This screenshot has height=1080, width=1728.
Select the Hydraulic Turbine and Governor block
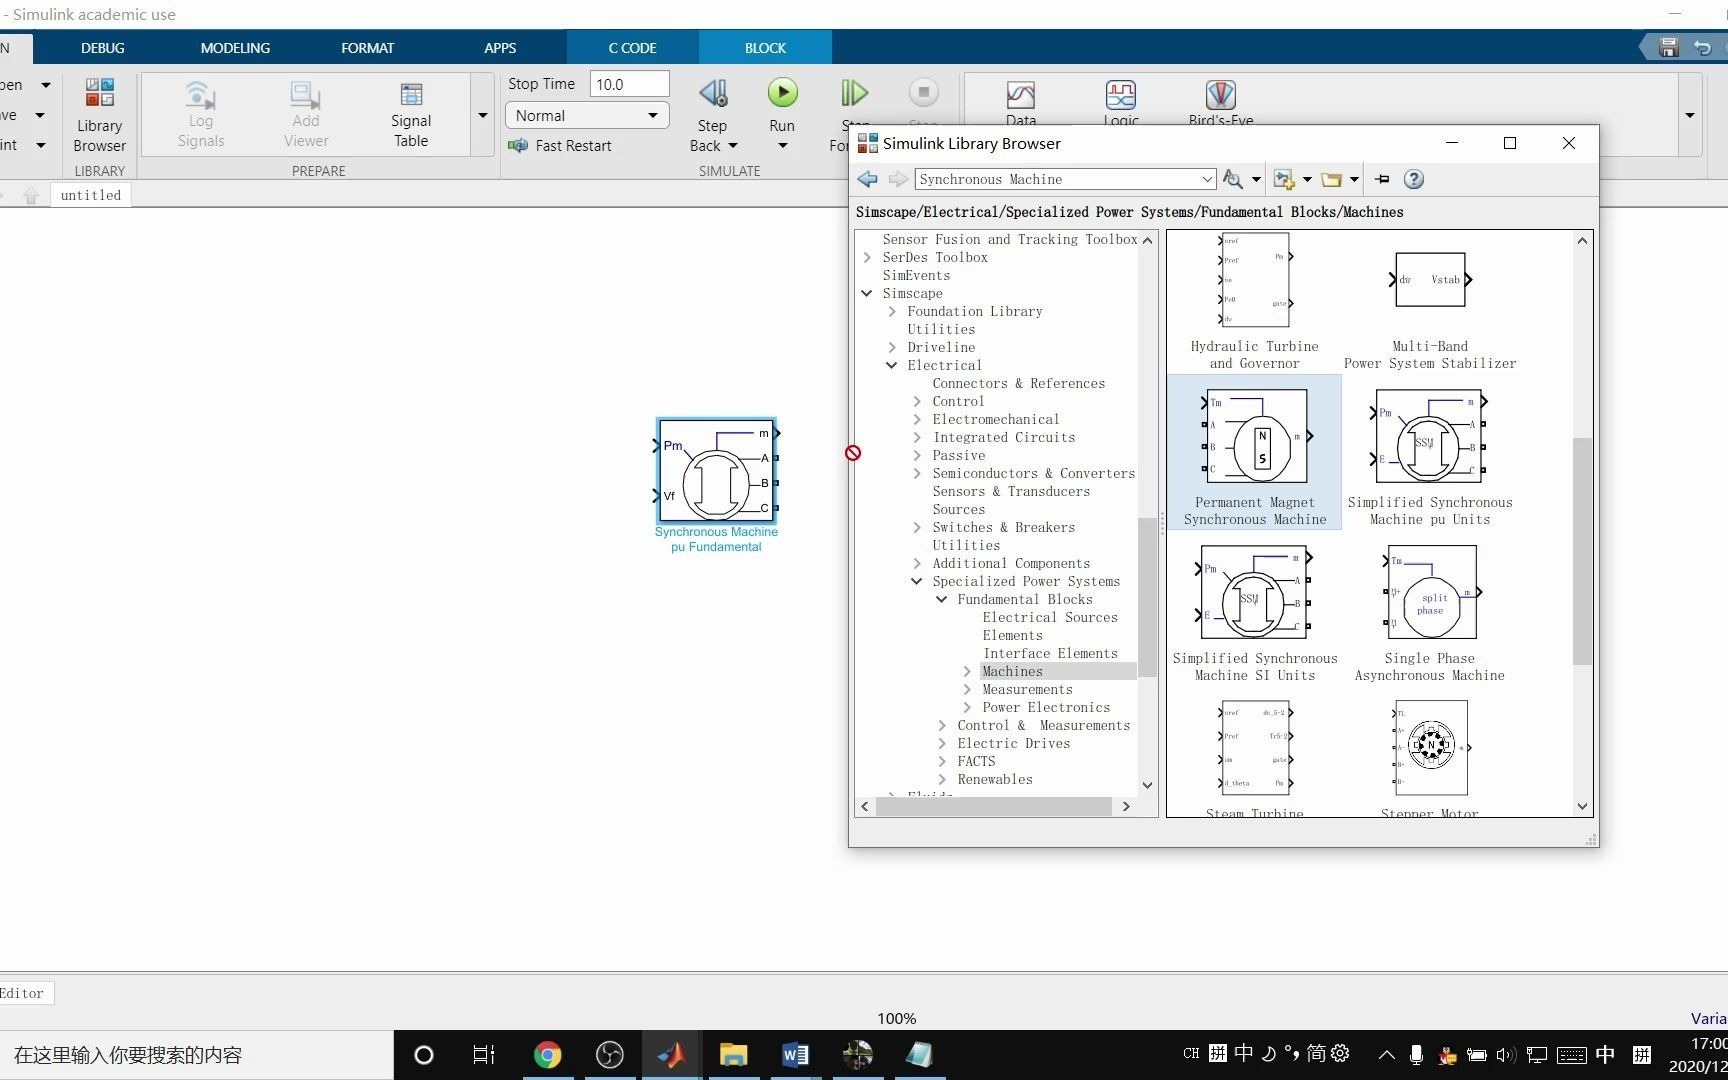(x=1255, y=300)
